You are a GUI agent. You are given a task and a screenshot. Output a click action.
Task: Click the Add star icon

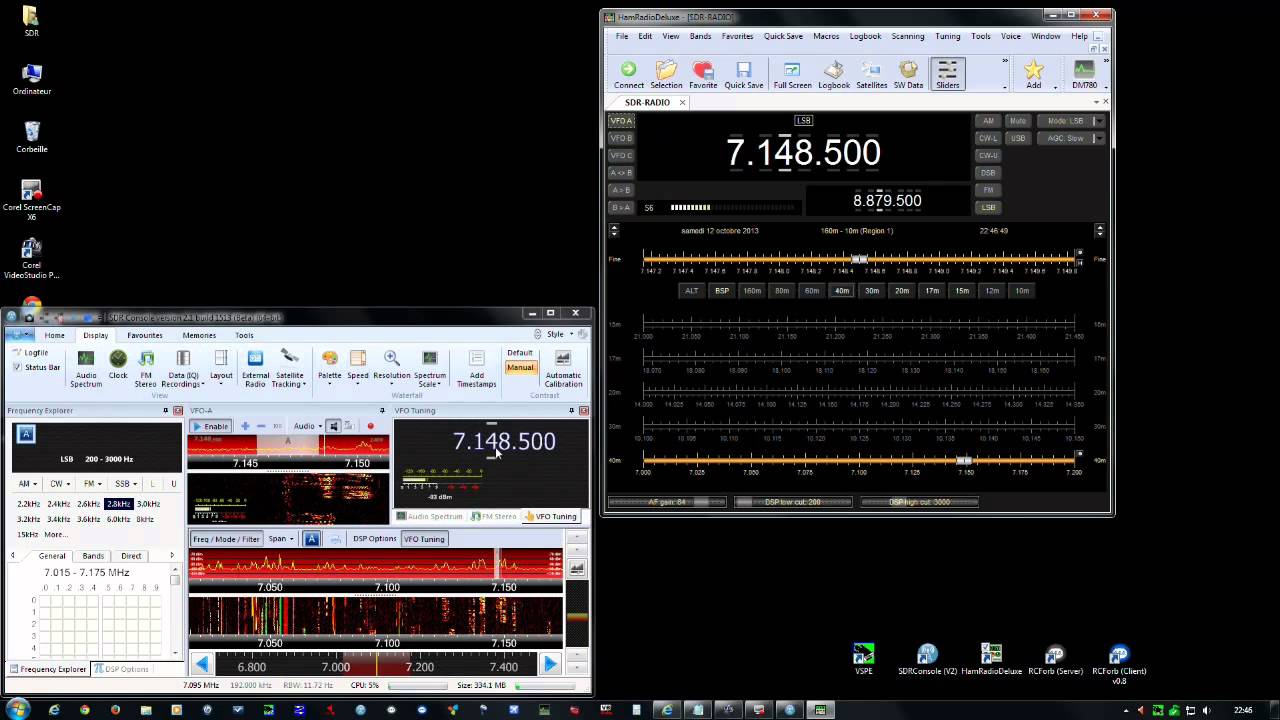(1033, 74)
